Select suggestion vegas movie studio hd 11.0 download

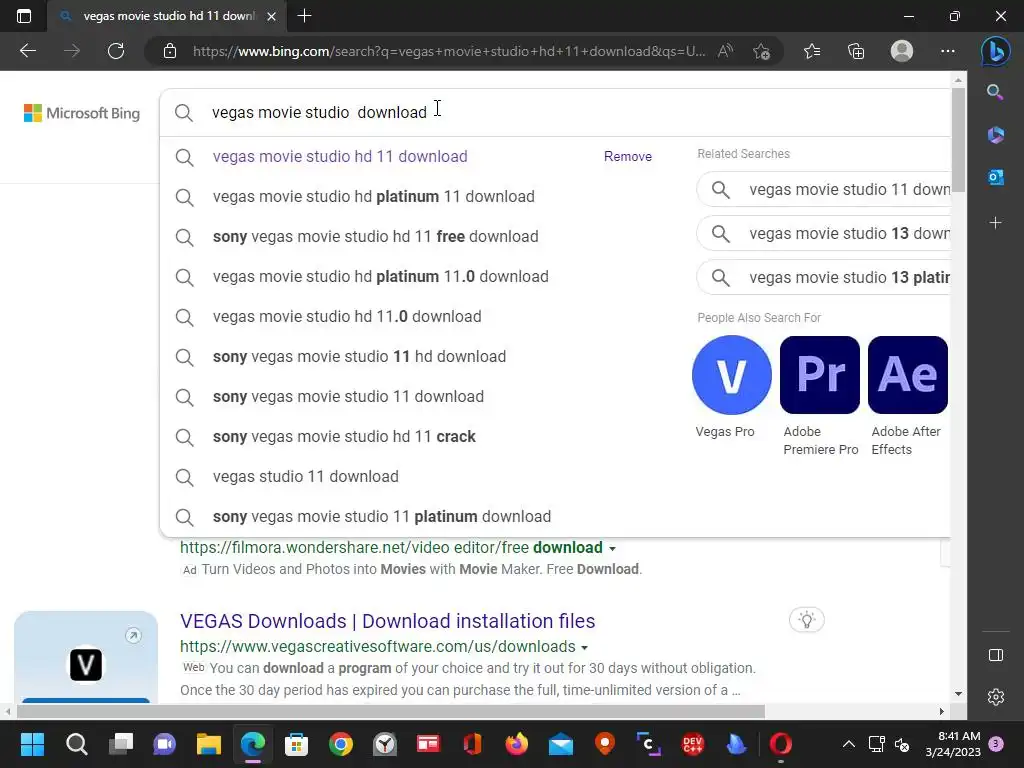[347, 317]
